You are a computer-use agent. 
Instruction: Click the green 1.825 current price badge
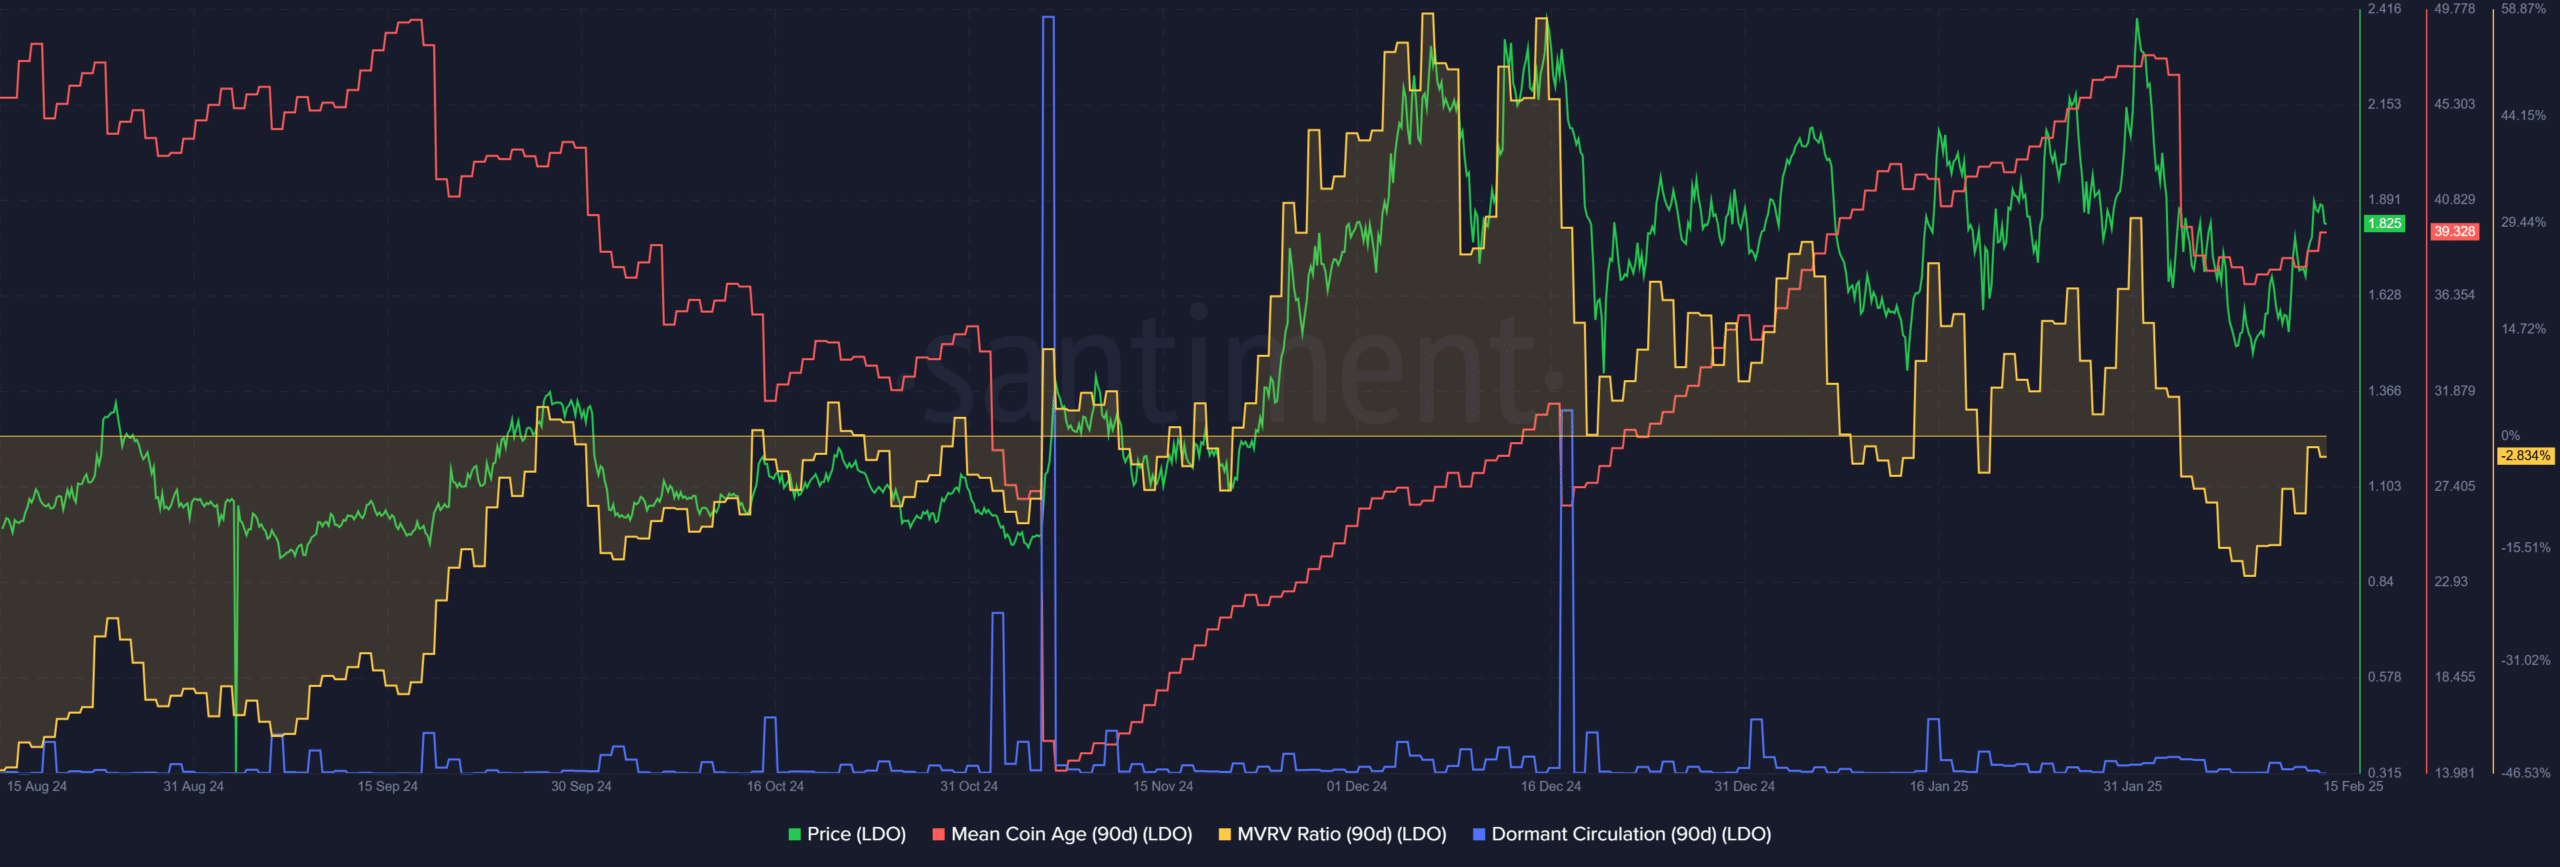click(2384, 223)
